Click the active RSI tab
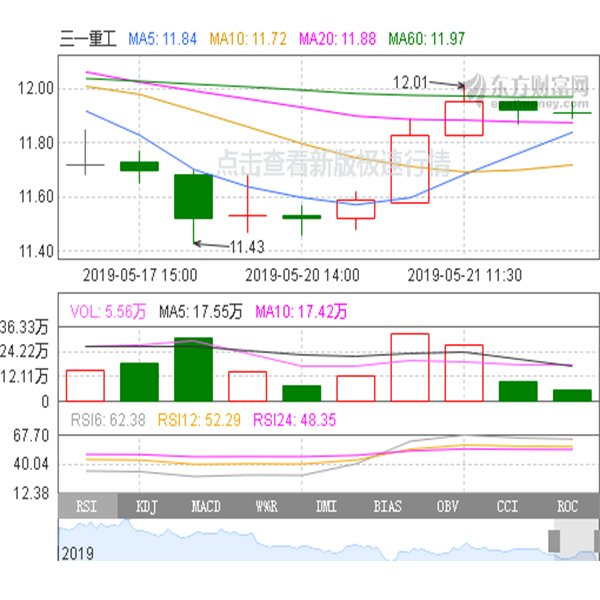Image resolution: width=600 pixels, height=600 pixels. [87, 506]
